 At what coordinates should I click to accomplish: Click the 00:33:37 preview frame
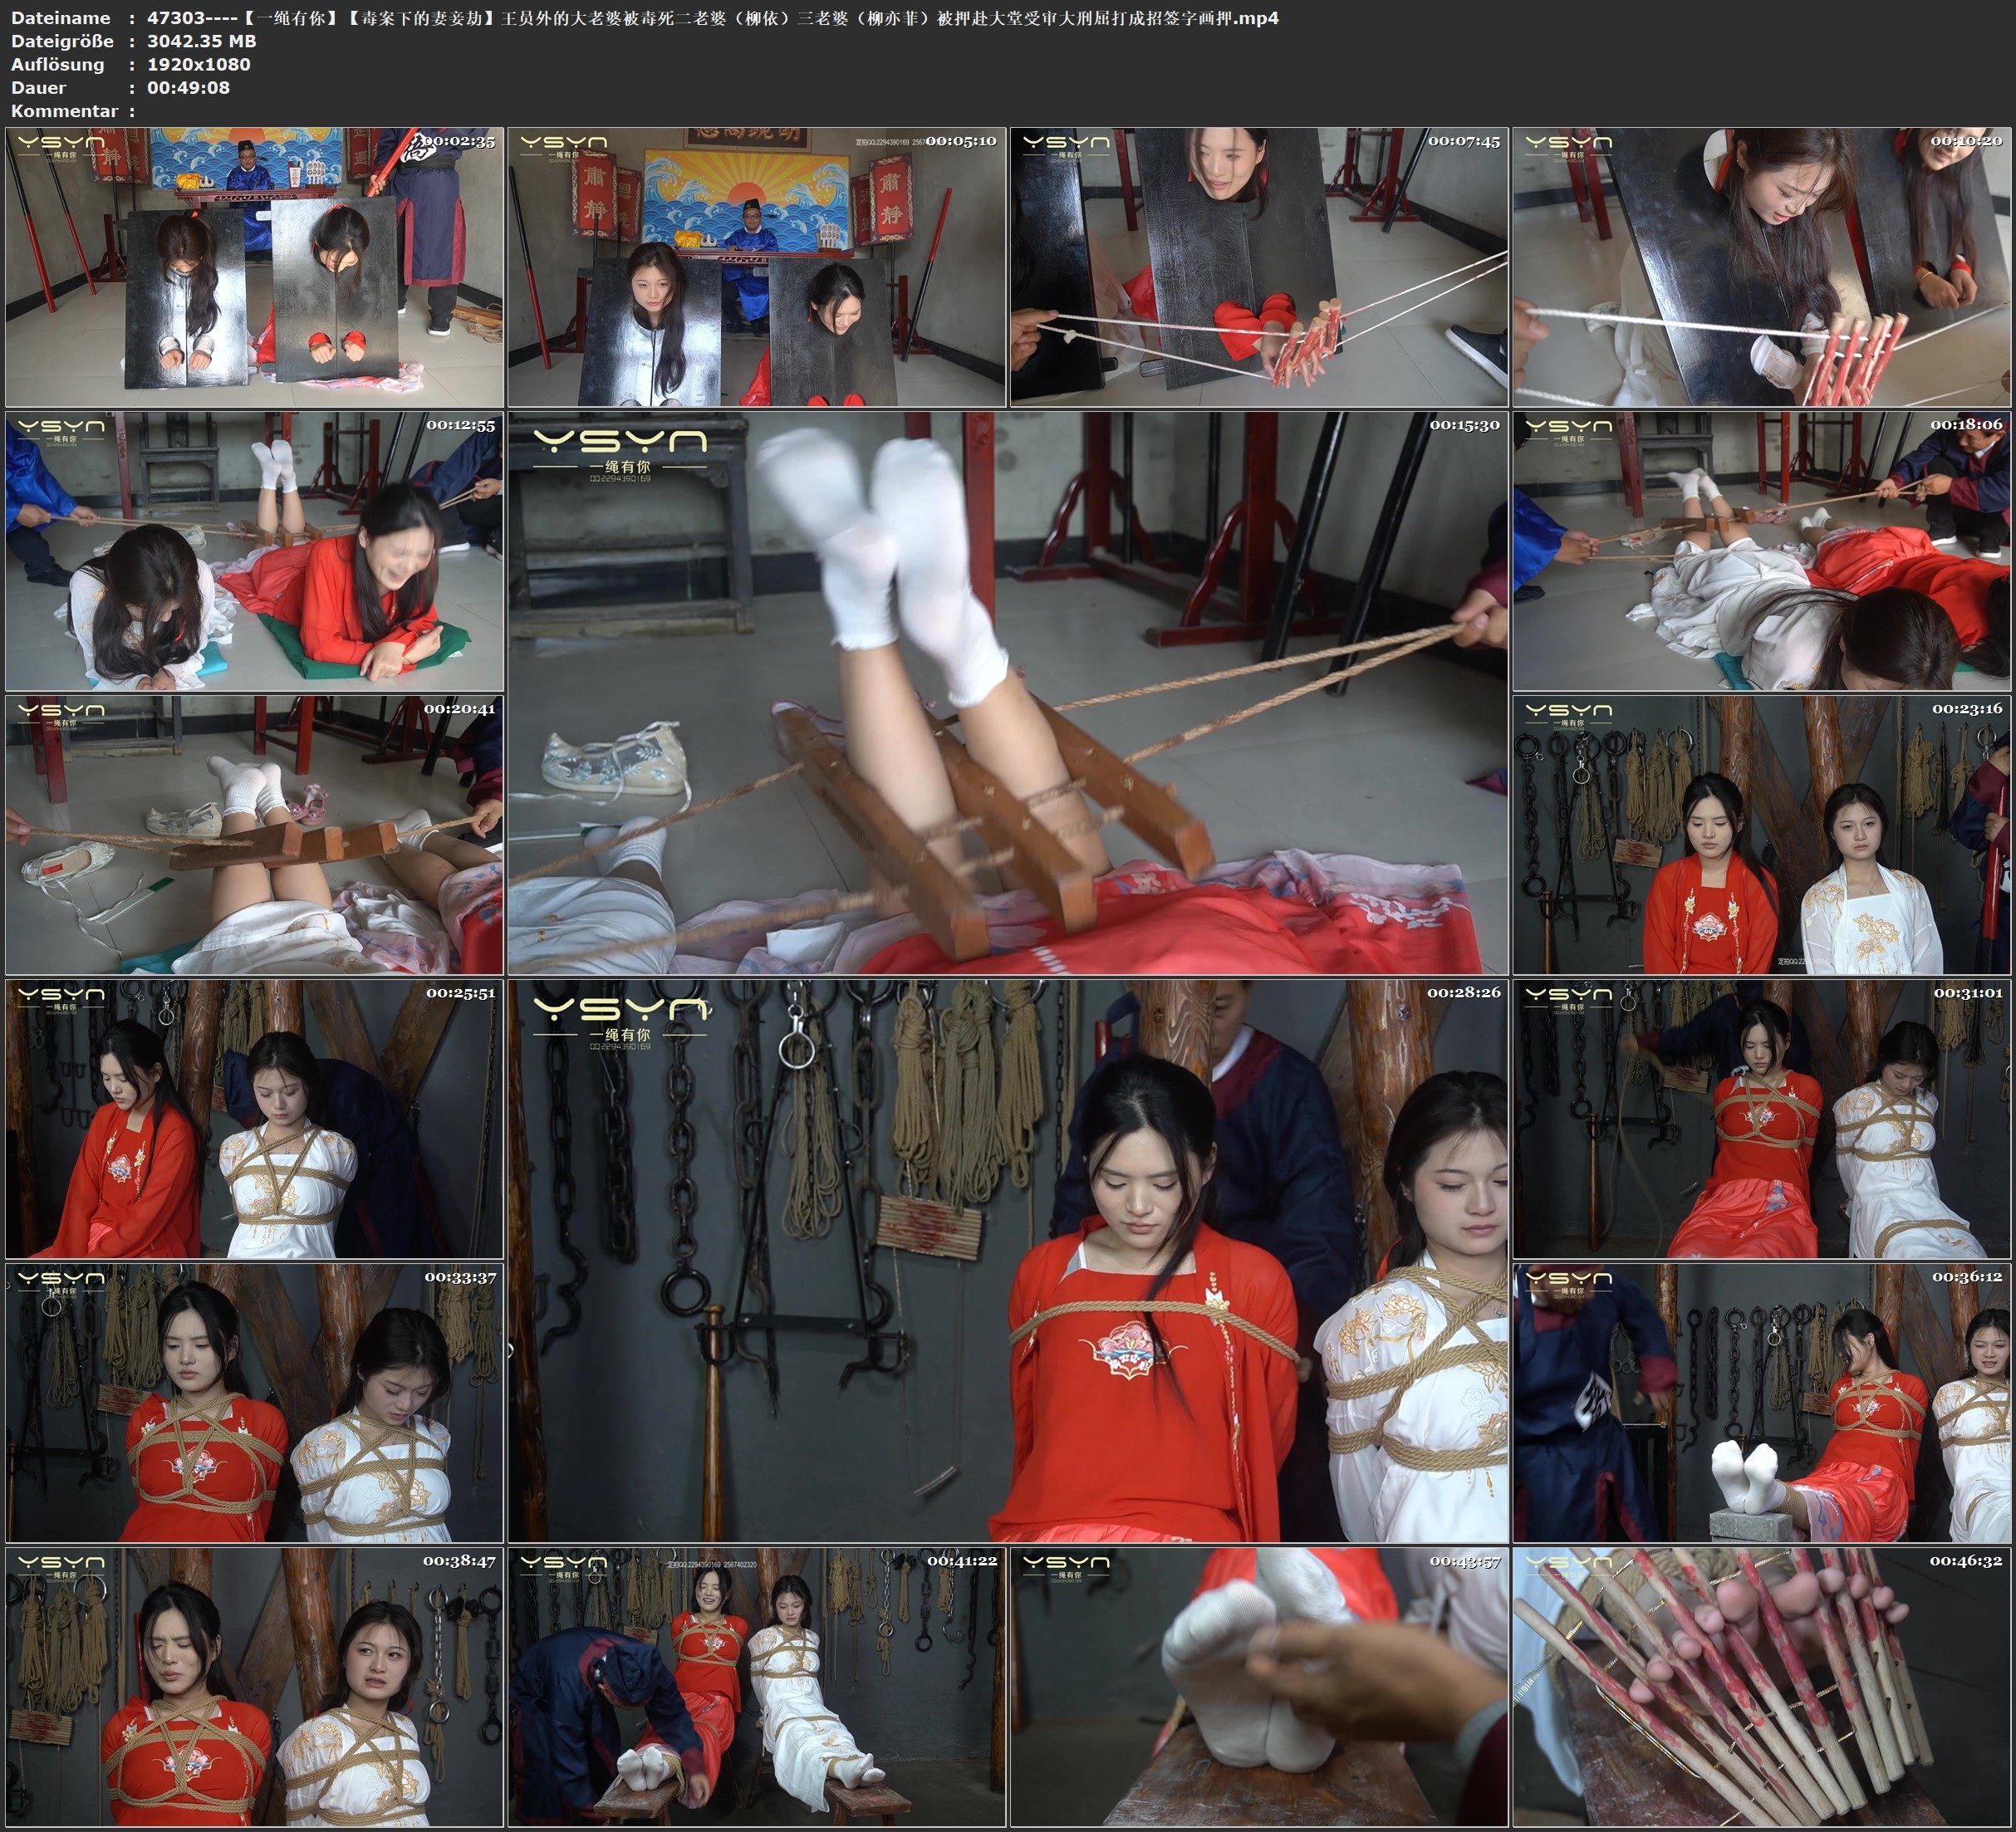254,1402
